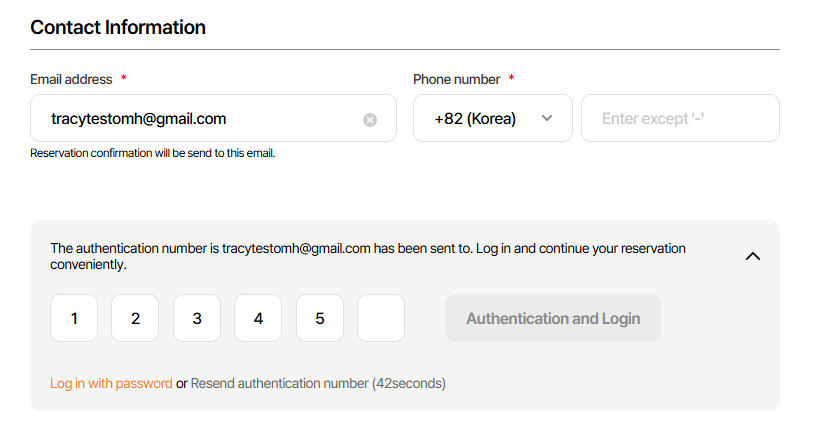This screenshot has width=813, height=425.
Task: Clear the email address with the X icon
Action: point(370,120)
